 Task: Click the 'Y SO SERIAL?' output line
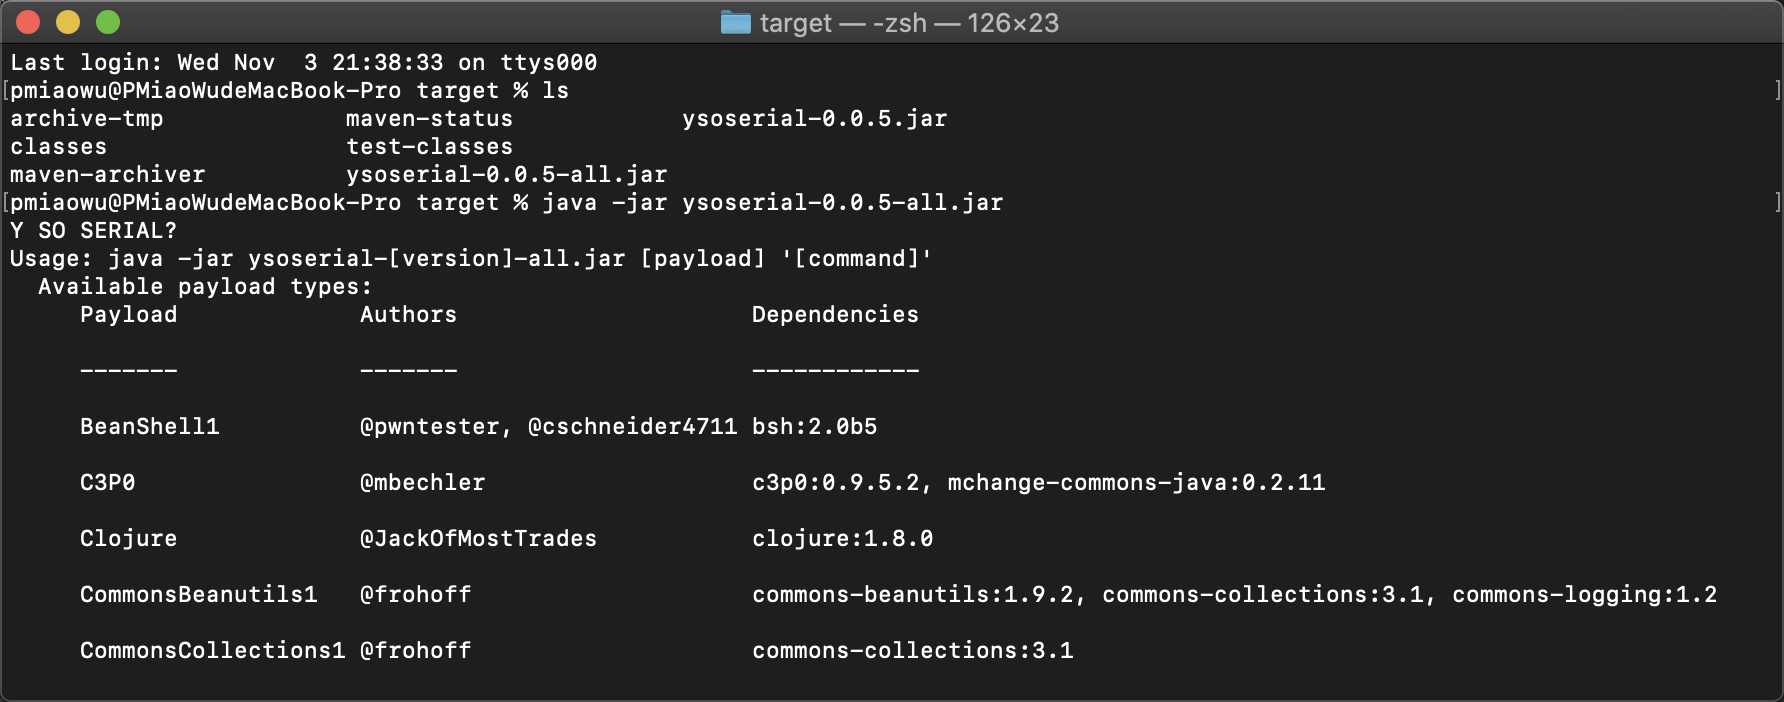[x=93, y=231]
